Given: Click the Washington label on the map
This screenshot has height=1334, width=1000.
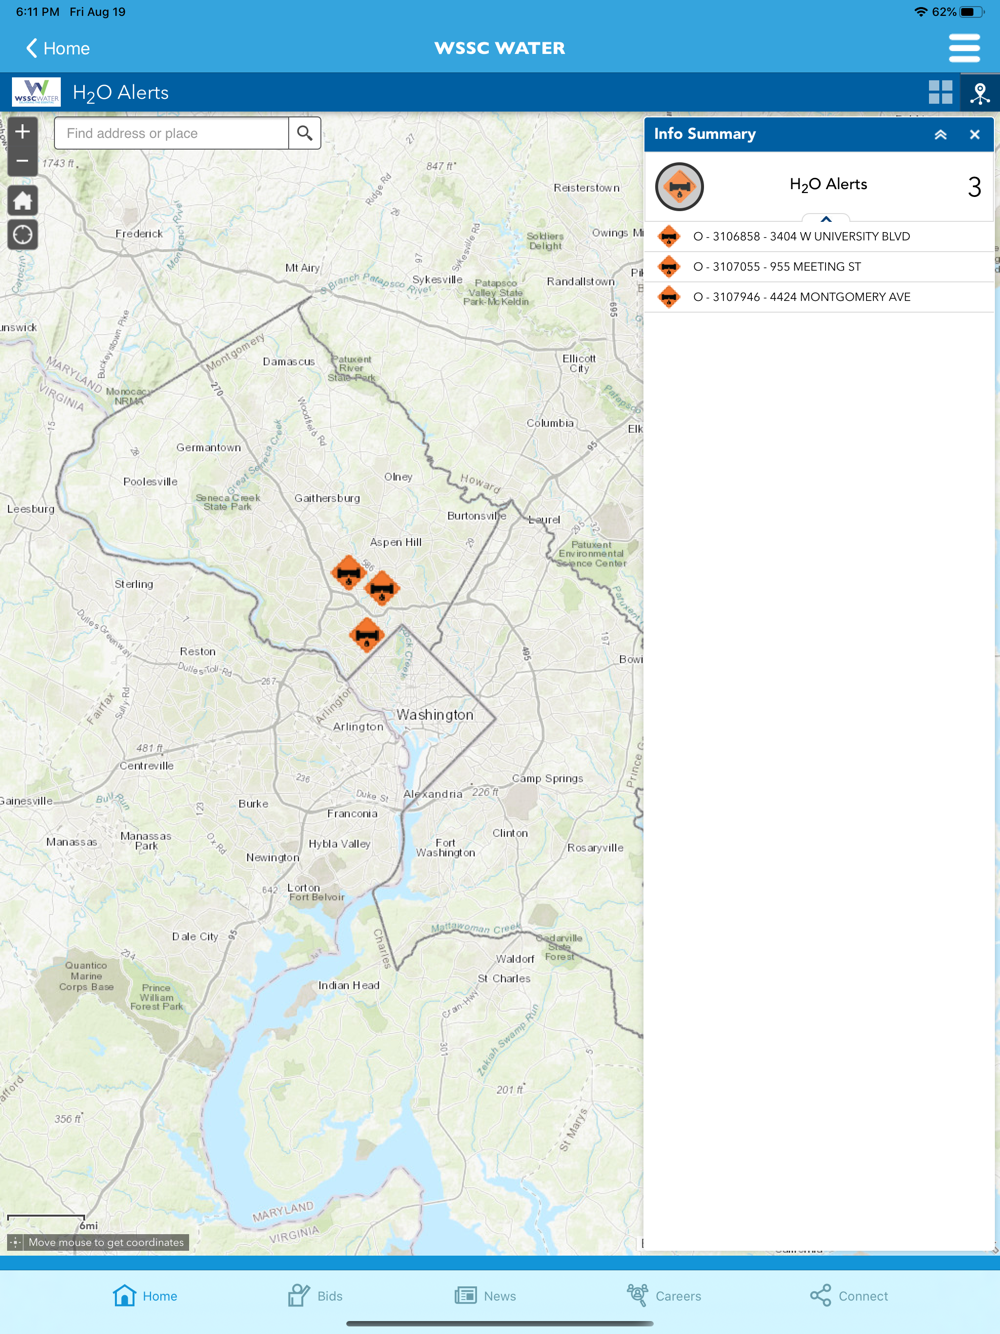Looking at the screenshot, I should click(x=435, y=715).
